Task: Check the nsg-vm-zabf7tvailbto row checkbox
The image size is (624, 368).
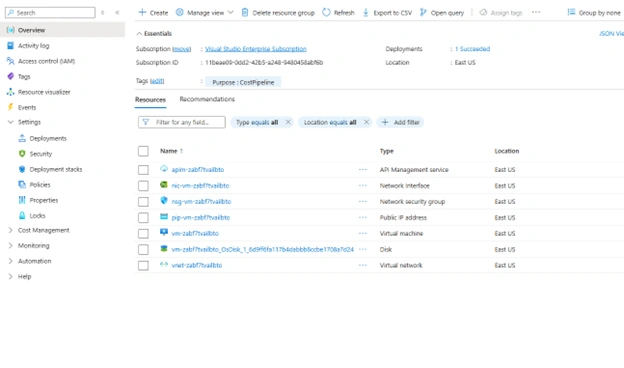Action: [143, 202]
